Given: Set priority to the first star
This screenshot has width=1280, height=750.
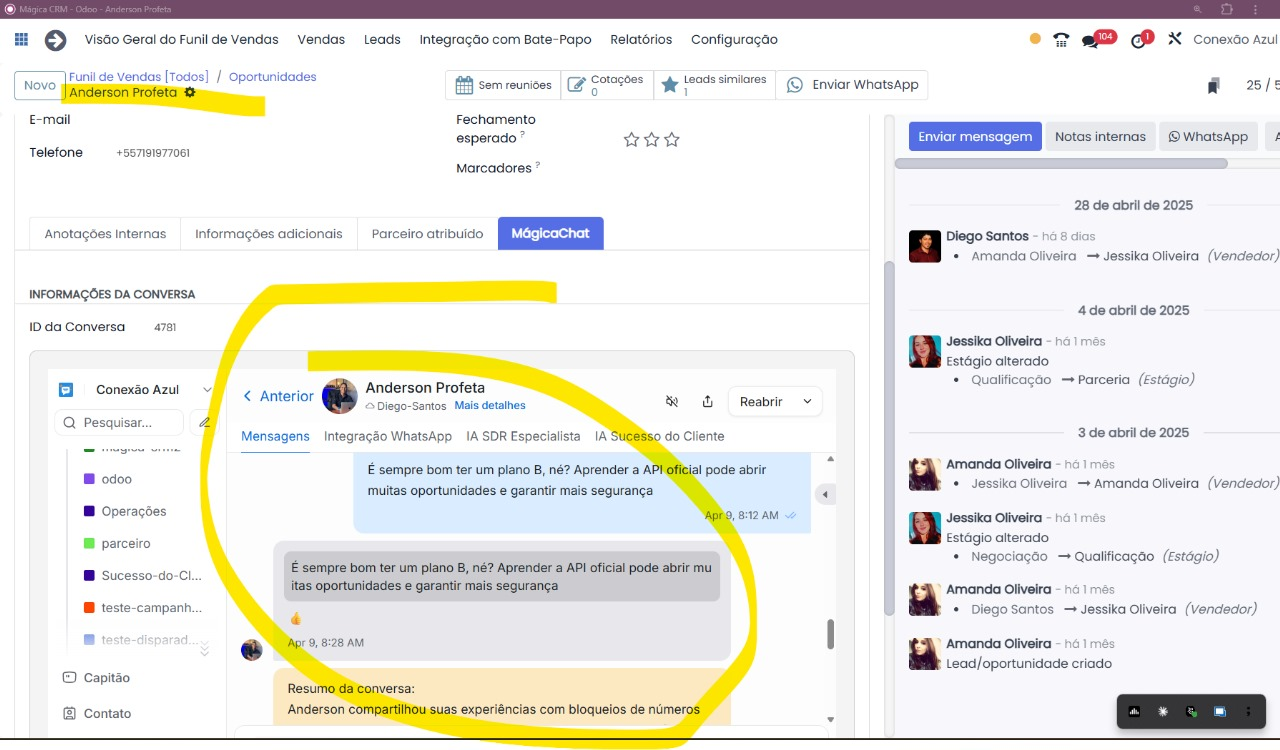Looking at the screenshot, I should tap(631, 140).
